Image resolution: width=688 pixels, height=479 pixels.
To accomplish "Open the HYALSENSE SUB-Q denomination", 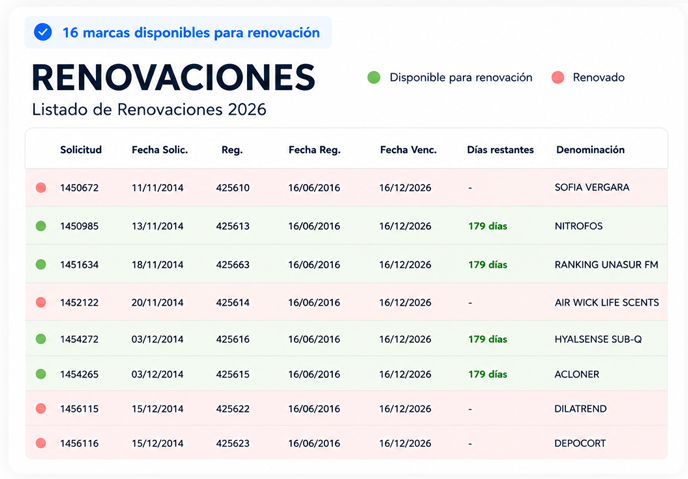I will [x=598, y=339].
